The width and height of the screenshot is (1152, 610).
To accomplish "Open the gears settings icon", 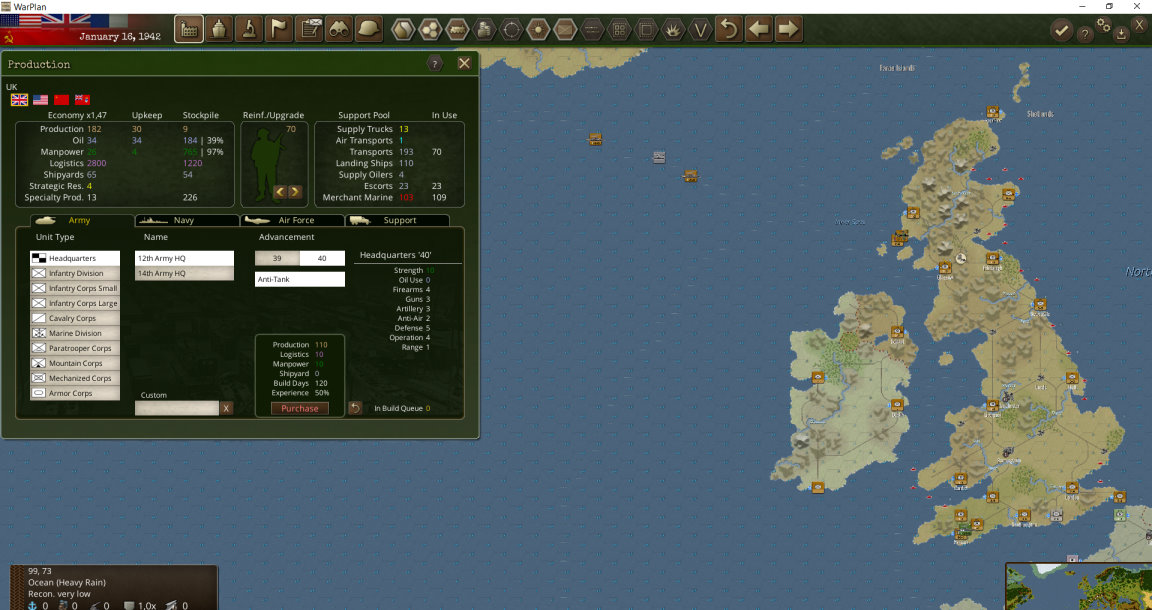I will coord(1104,25).
